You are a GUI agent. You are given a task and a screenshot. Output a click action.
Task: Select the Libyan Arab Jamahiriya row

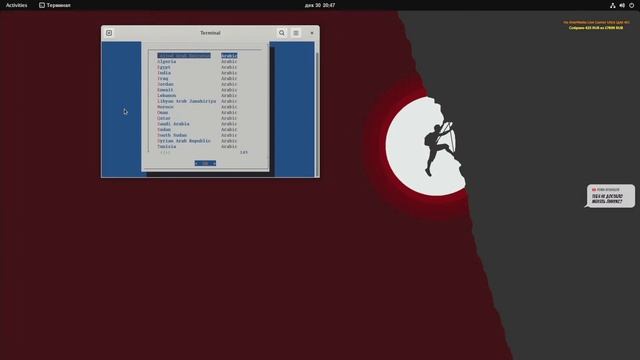(x=197, y=101)
